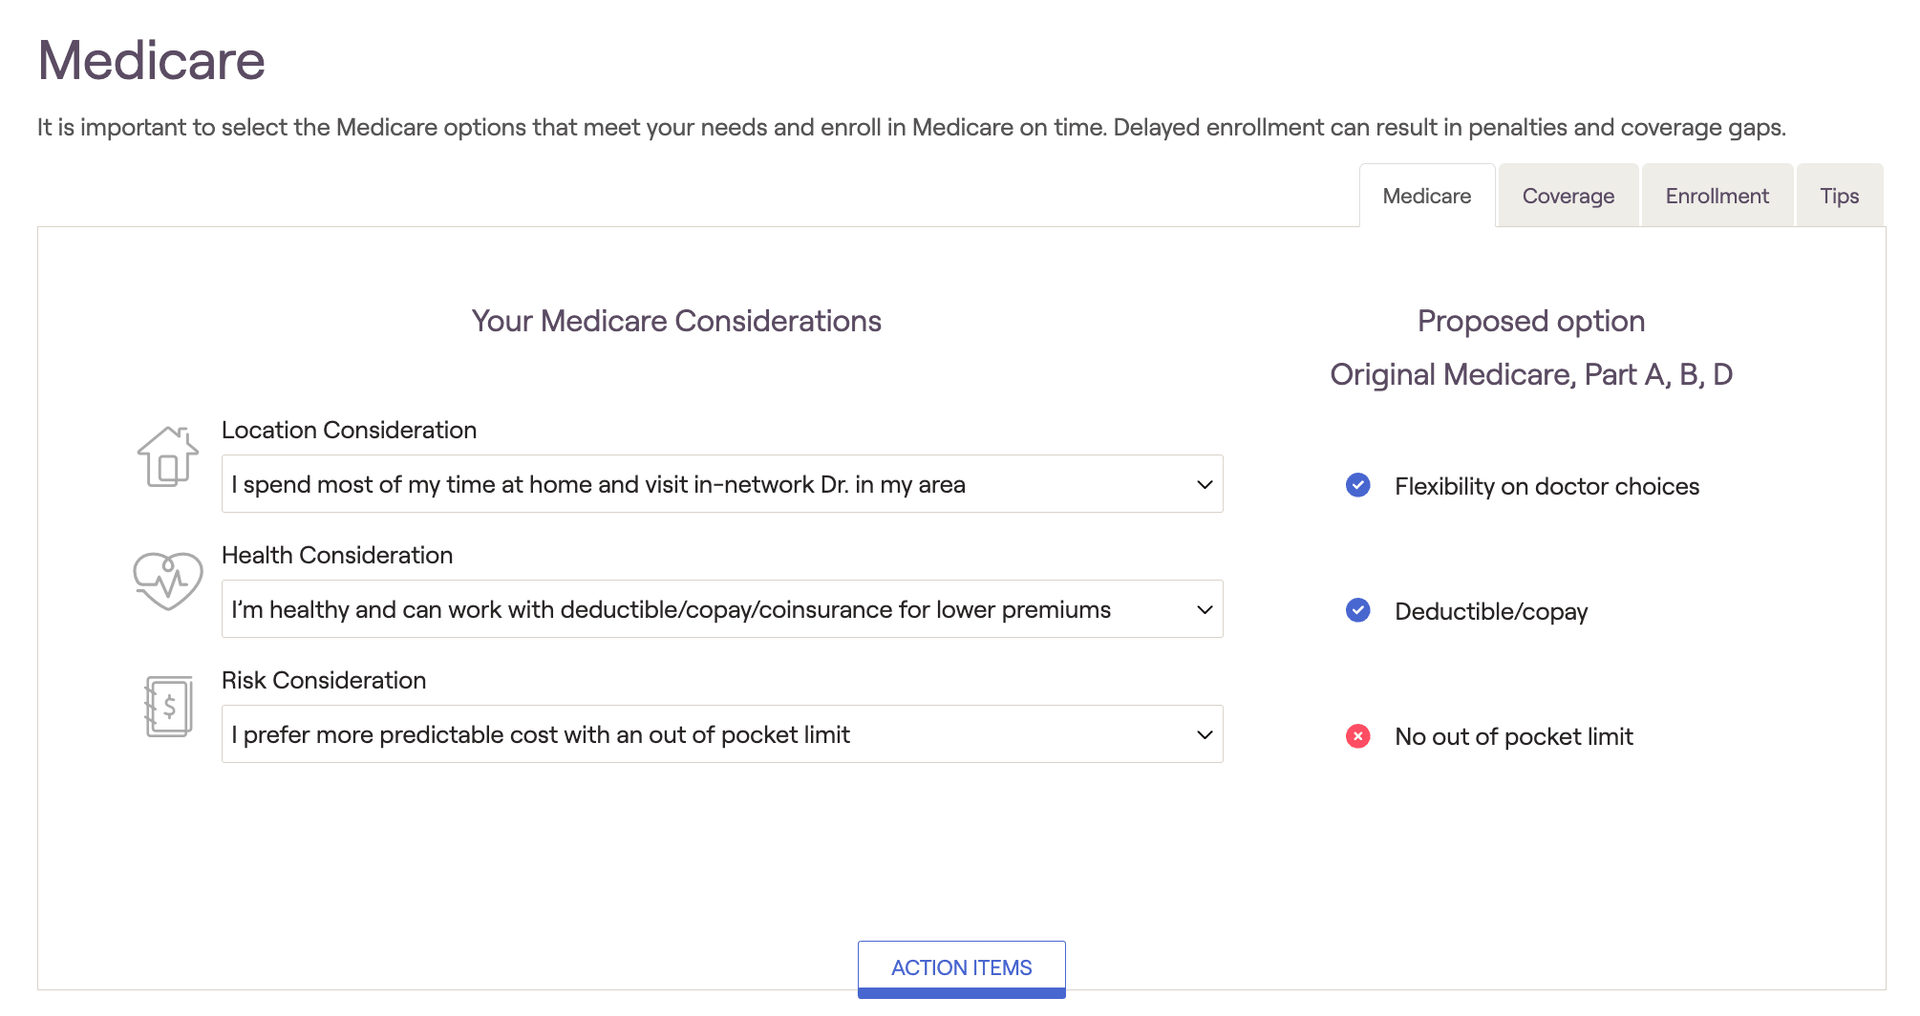Click the heartbeat icon beside Health Consideration

click(167, 580)
